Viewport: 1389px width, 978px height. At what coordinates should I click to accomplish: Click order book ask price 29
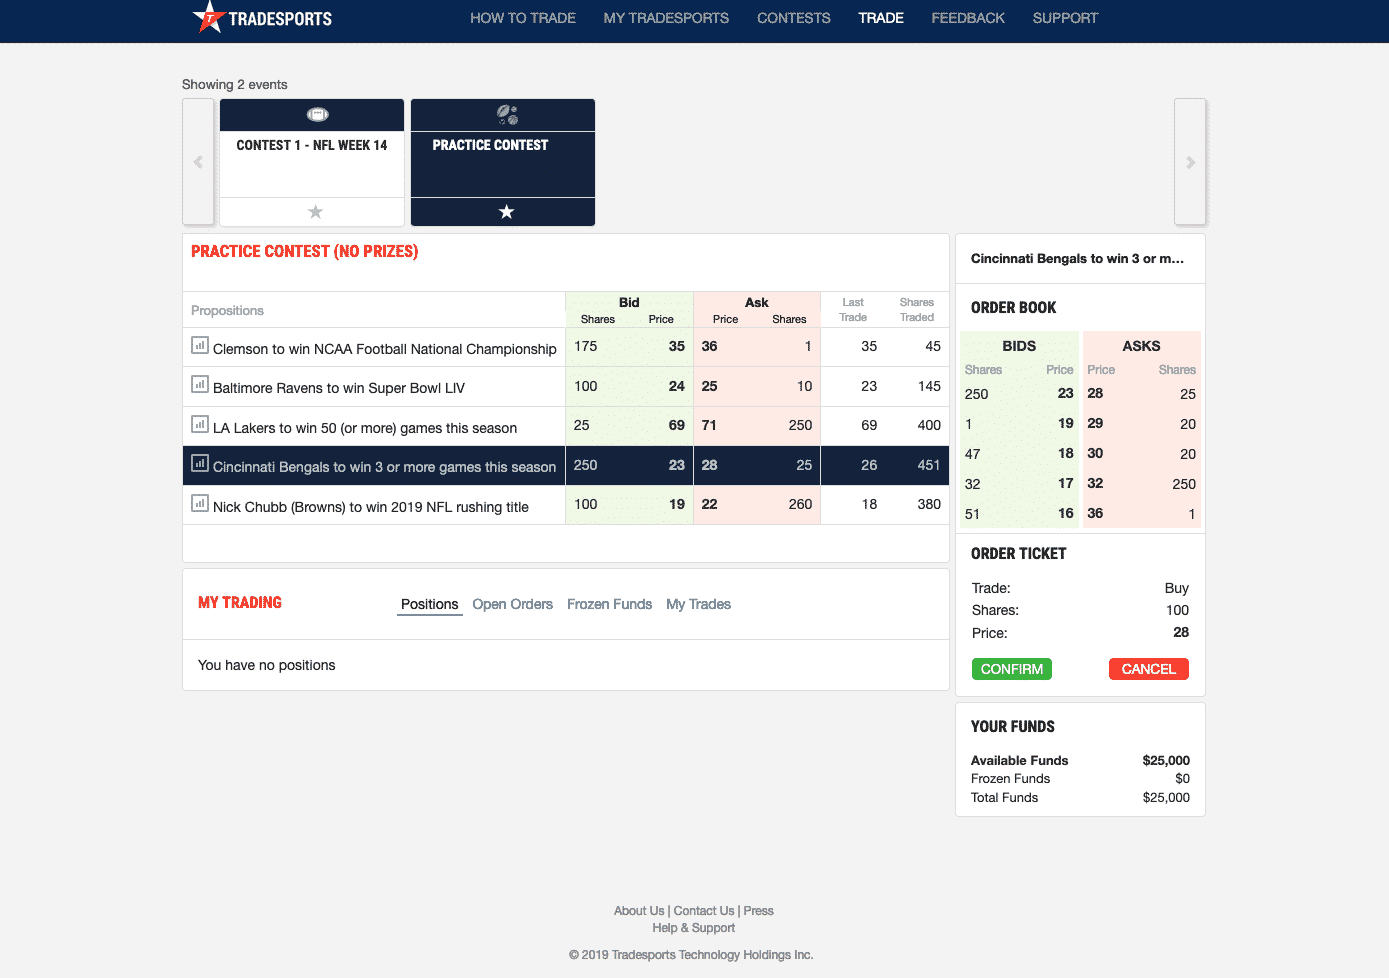(1096, 423)
